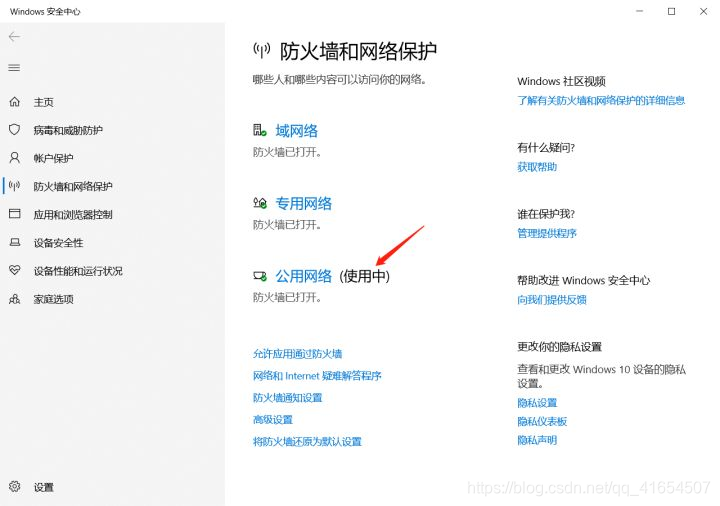Click the heart icon for 设备性能和运行状况

(15, 270)
